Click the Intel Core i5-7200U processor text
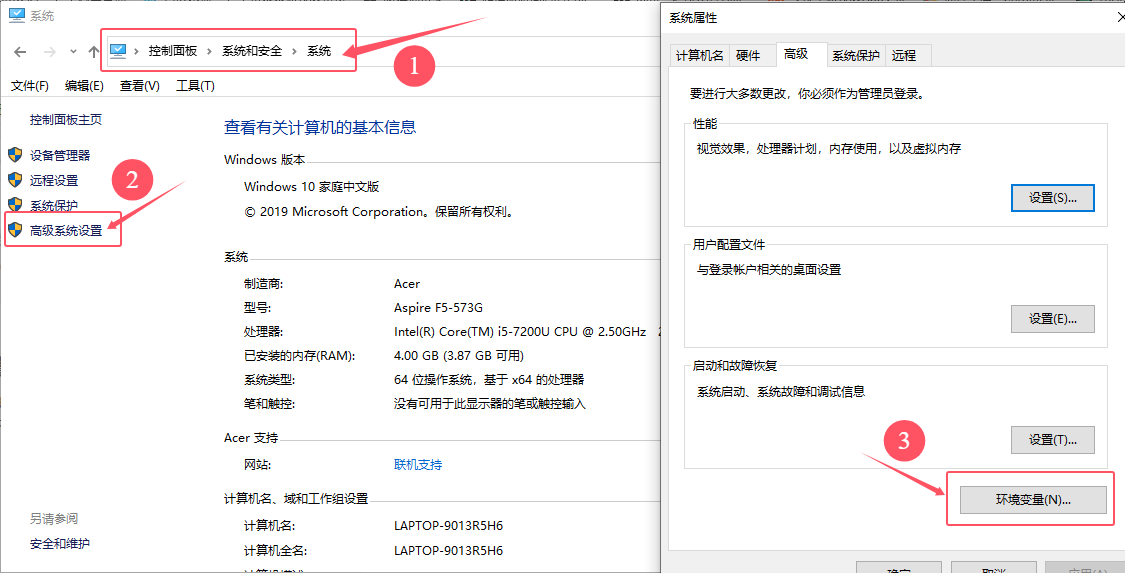Screen dimensions: 1125x573 520,333
